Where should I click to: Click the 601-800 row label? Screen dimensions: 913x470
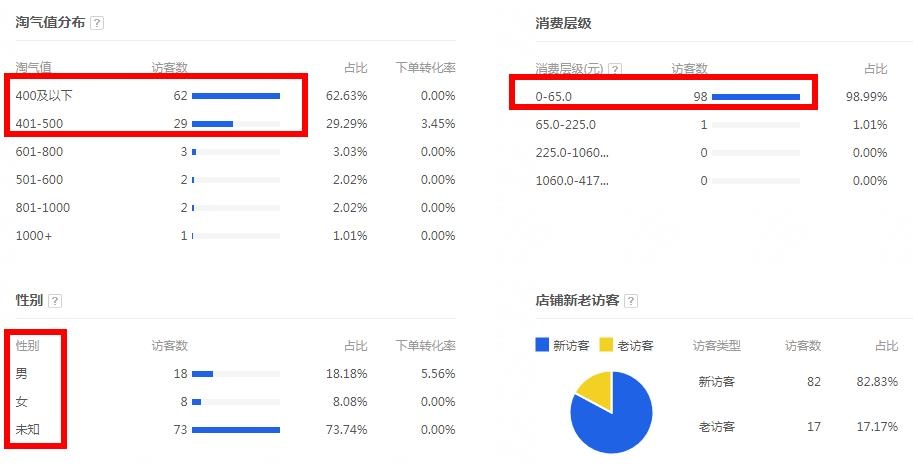39,152
